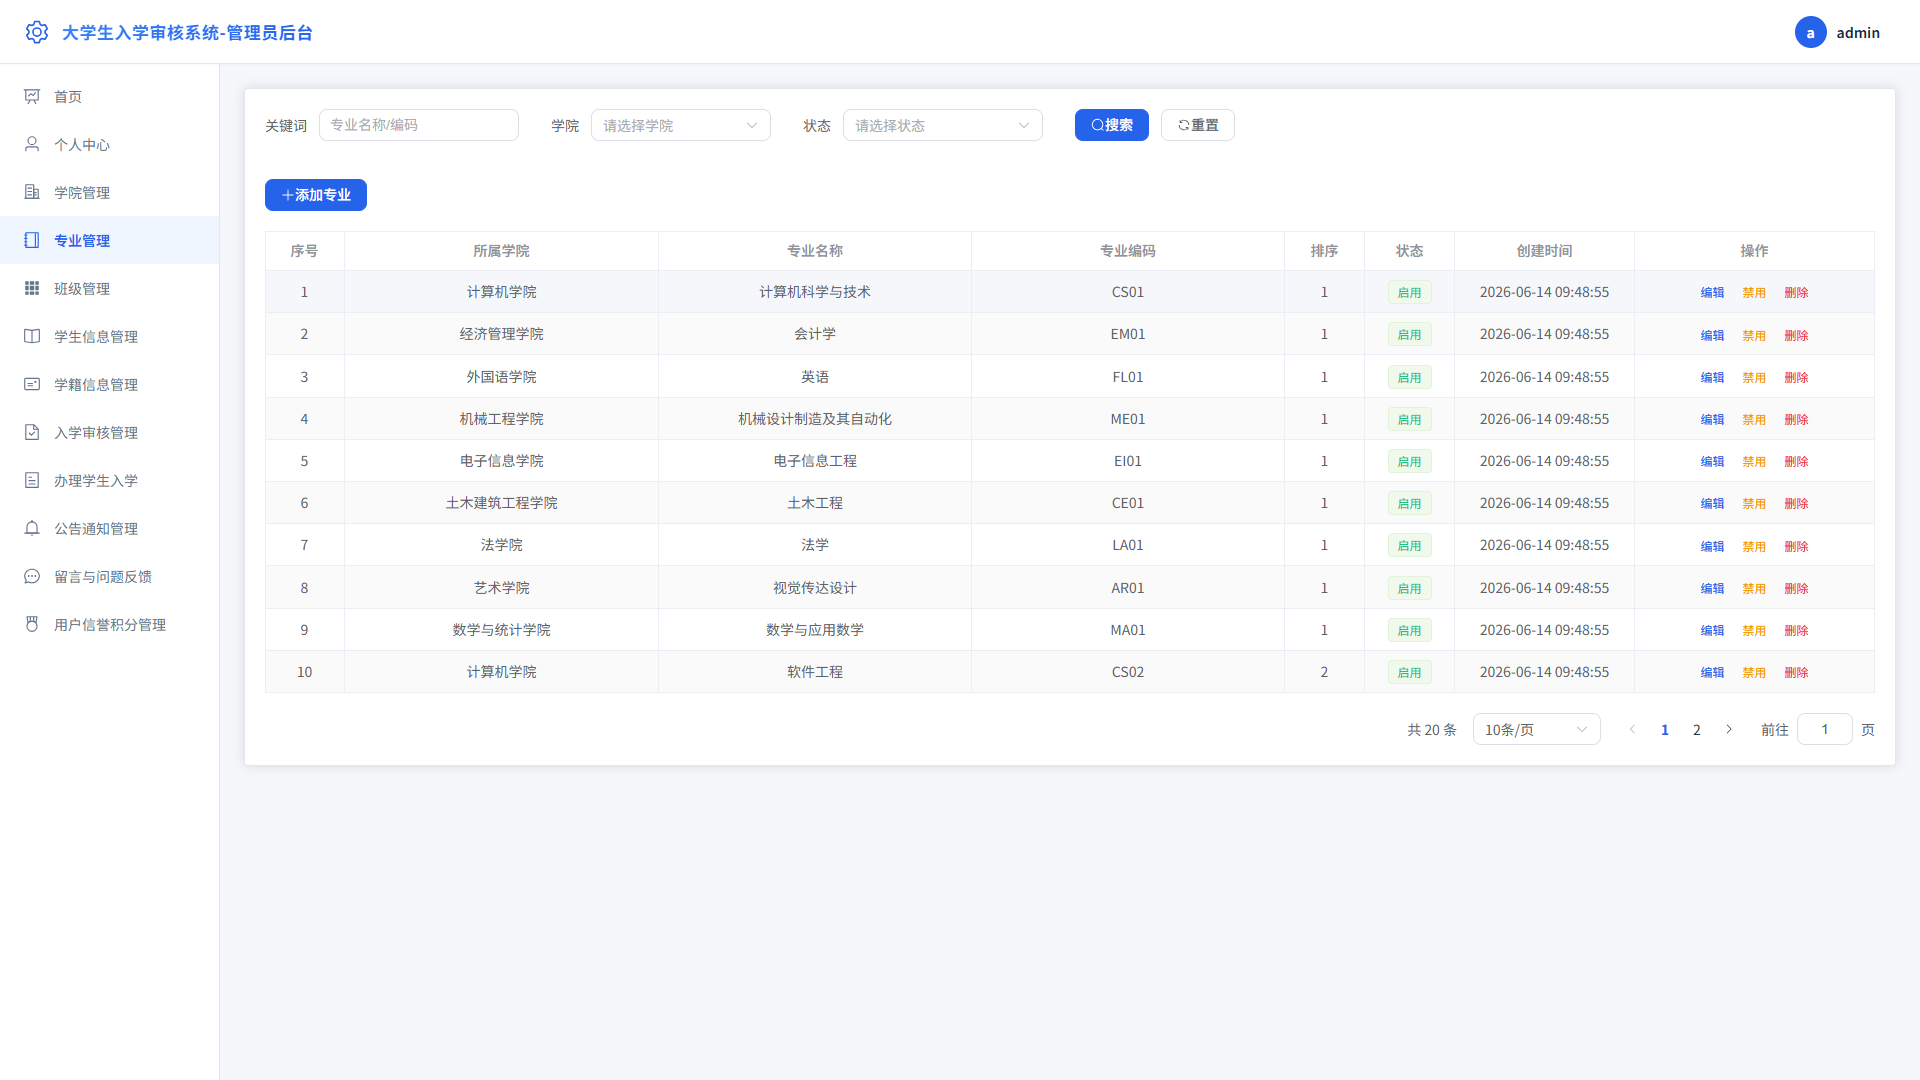Delete the 数学与应用数学 row
1920x1080 pixels.
[x=1796, y=630]
